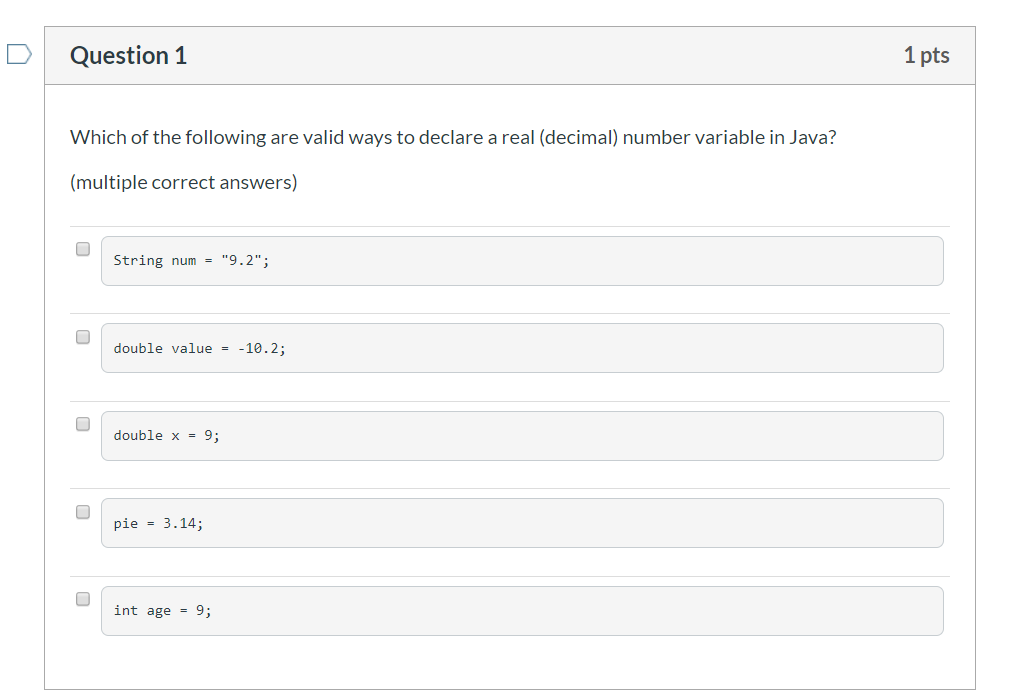Click the 'String num = "9.2";' code box
This screenshot has width=1009, height=694.
click(x=521, y=261)
